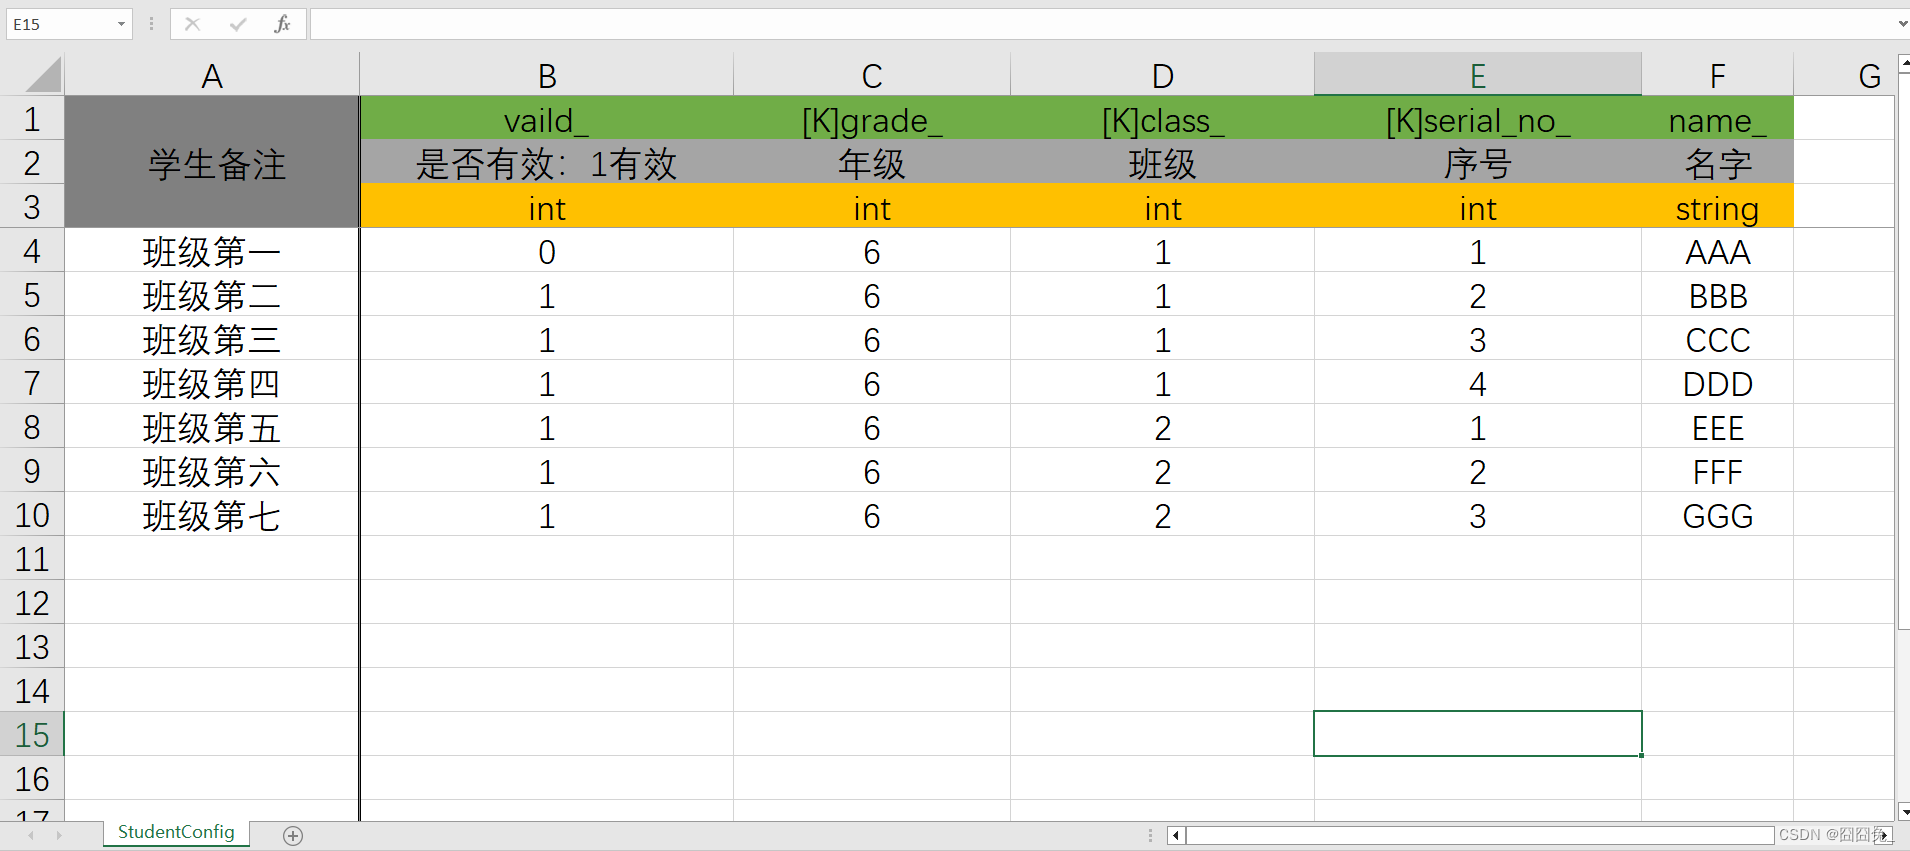Click the 'EEE' name cell
Screen dimensions: 1910x851
1717,427
